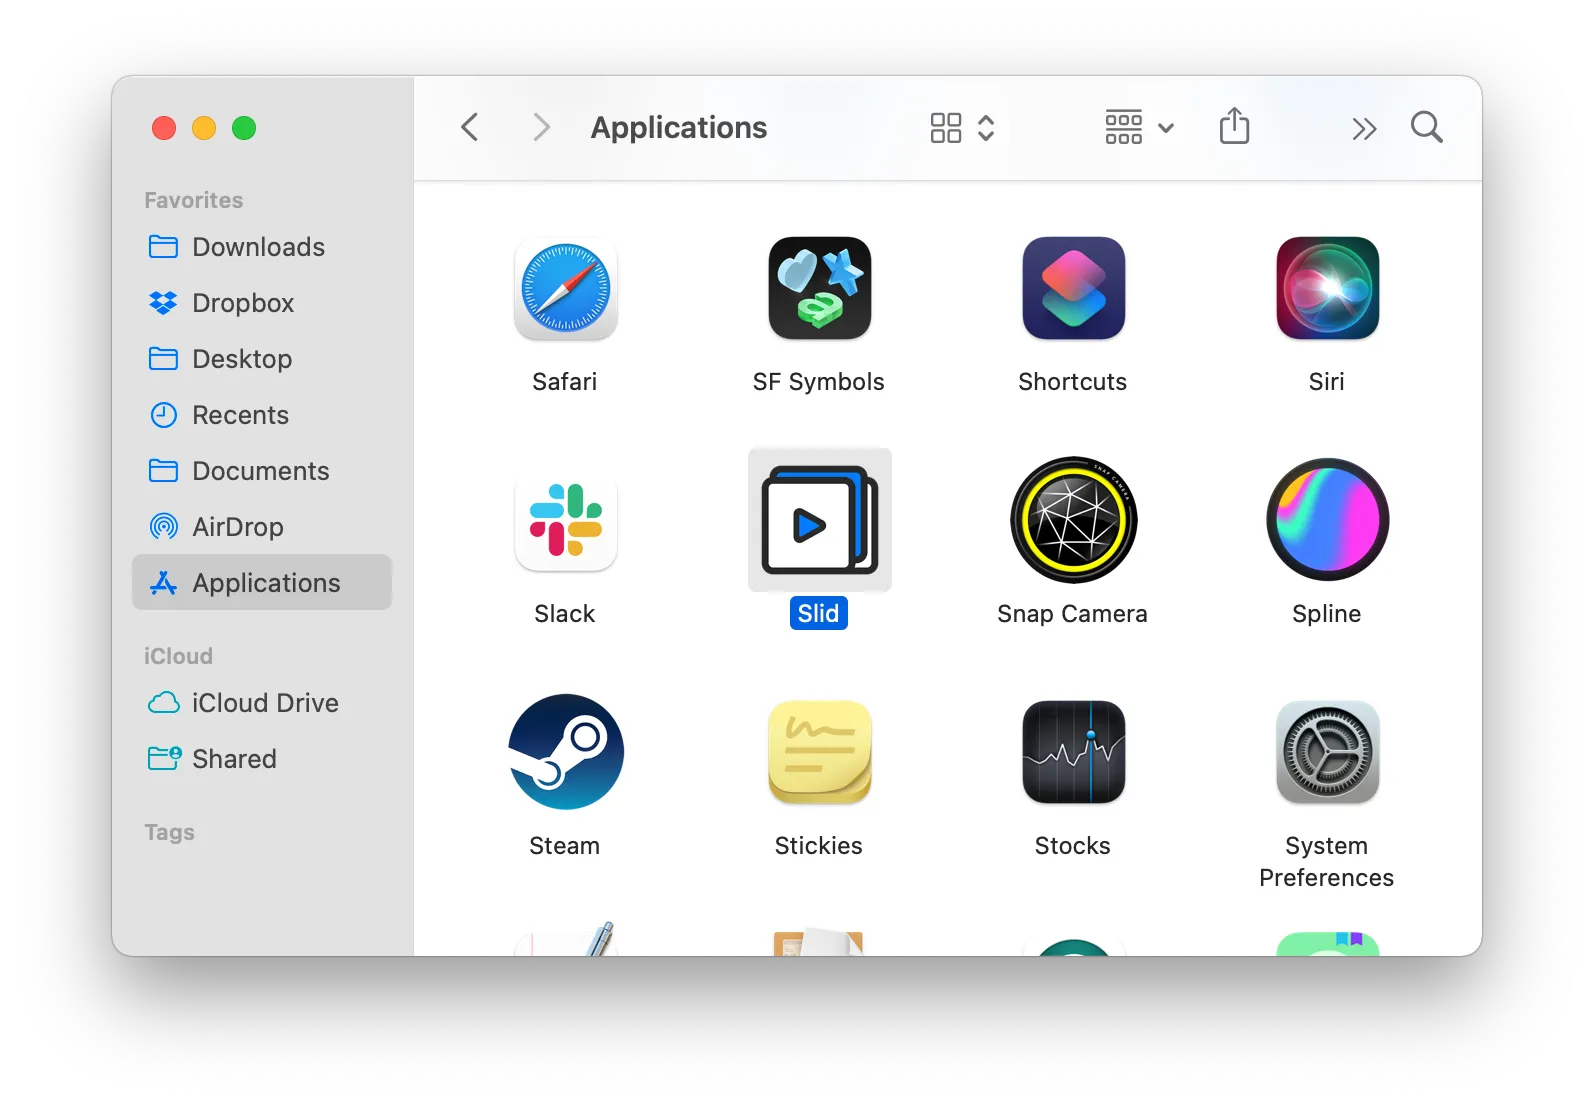This screenshot has height=1104, width=1594.
Task: Click the Siri name label
Action: pos(1327,382)
